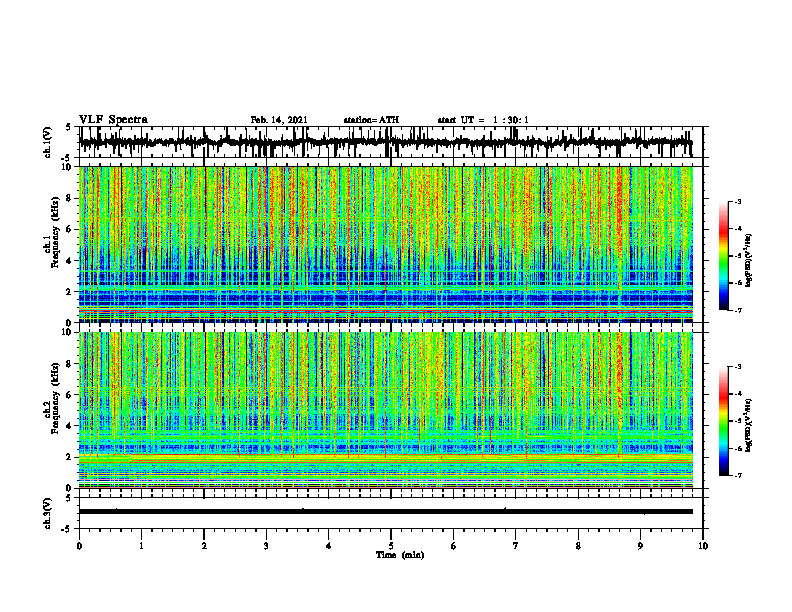Click the ch.3(V) axis label
The width and height of the screenshot is (792, 612).
(x=47, y=513)
